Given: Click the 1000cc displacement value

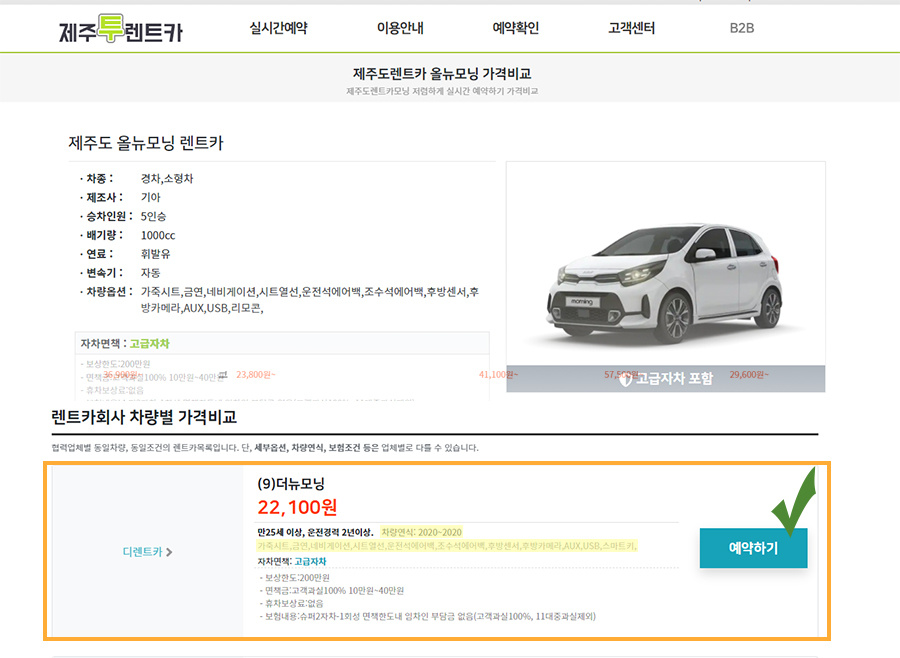Looking at the screenshot, I should click(x=158, y=235).
